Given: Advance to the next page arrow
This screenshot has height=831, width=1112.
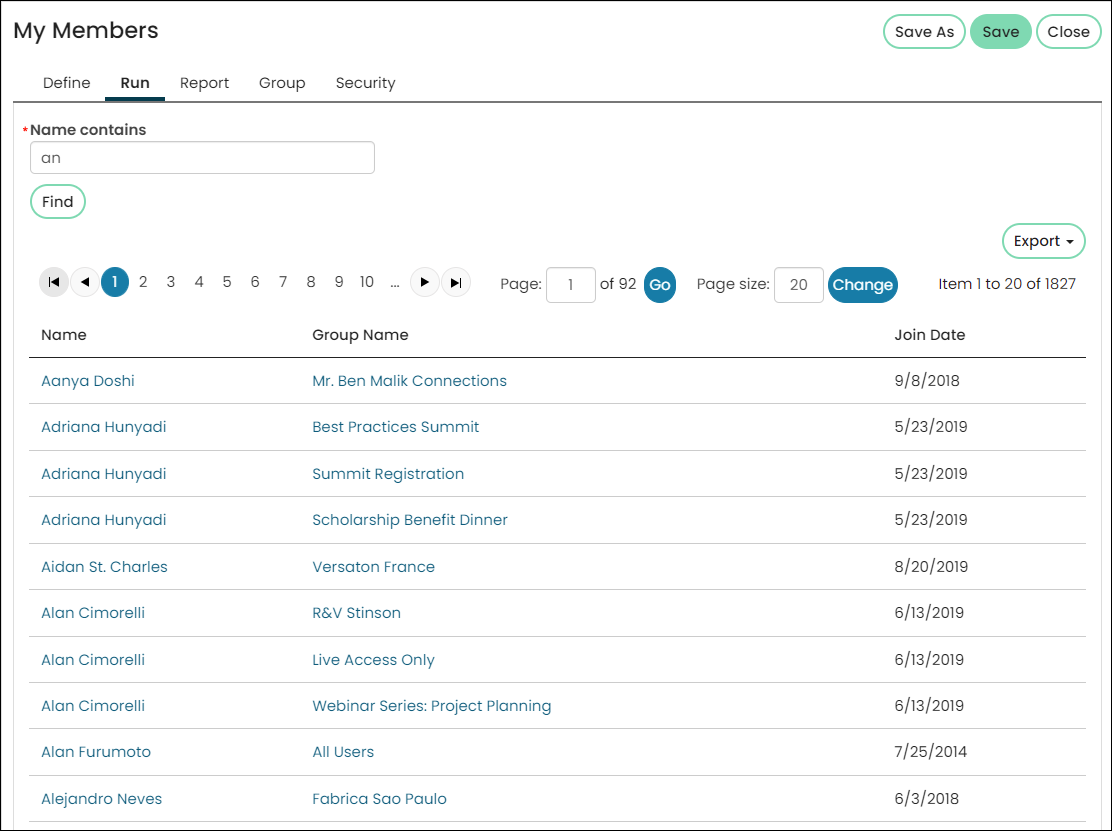Looking at the screenshot, I should tap(425, 282).
